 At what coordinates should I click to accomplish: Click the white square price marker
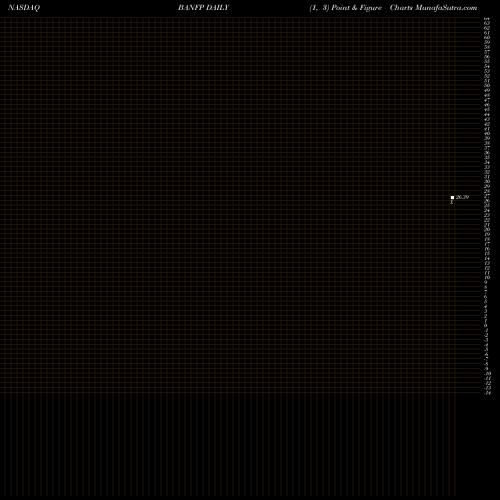(452, 198)
